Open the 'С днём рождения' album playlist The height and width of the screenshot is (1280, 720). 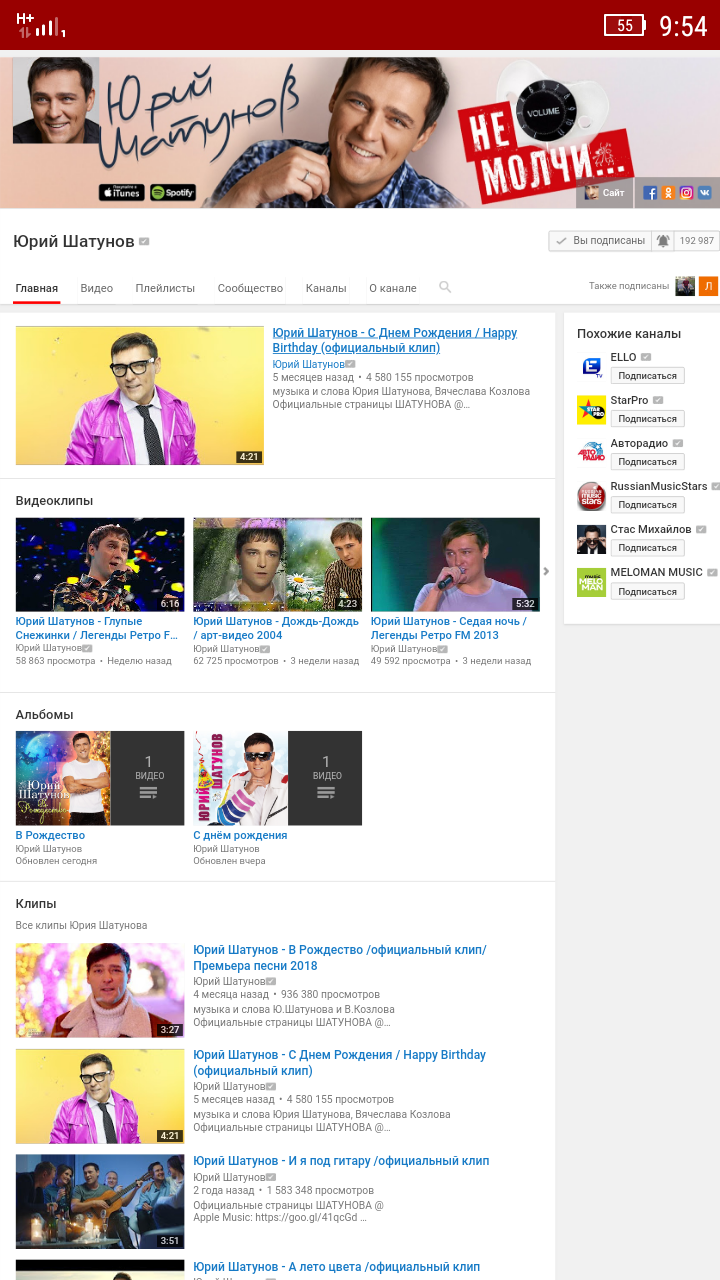click(240, 835)
